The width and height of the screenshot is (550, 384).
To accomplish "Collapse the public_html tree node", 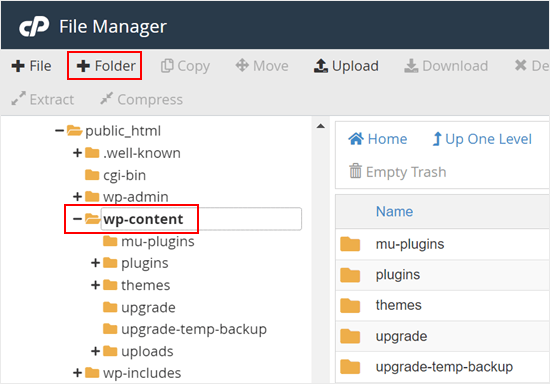I will (59, 131).
